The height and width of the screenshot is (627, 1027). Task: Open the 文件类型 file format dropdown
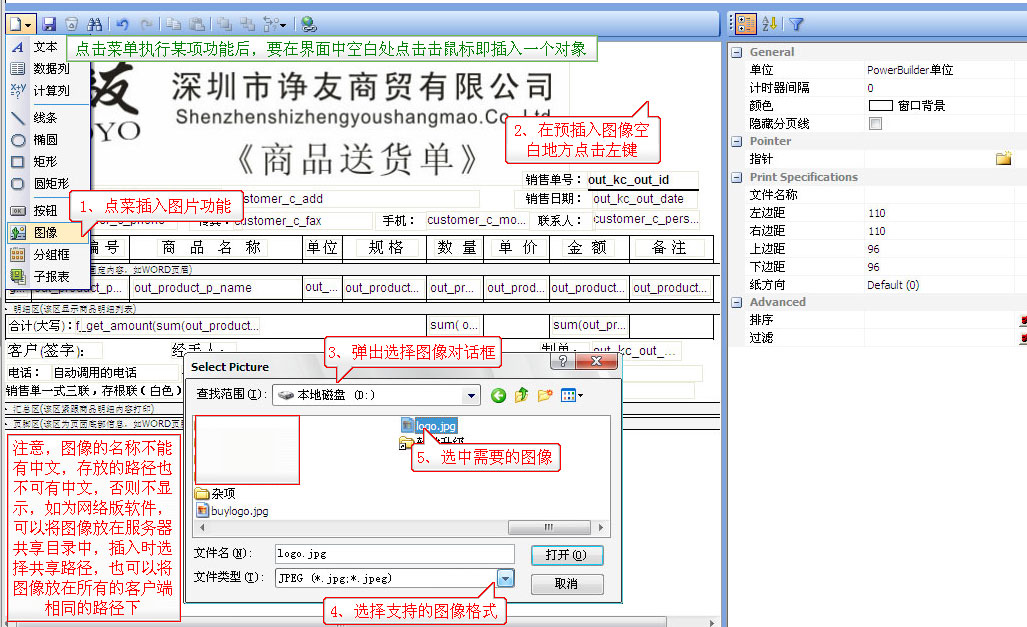coord(505,579)
